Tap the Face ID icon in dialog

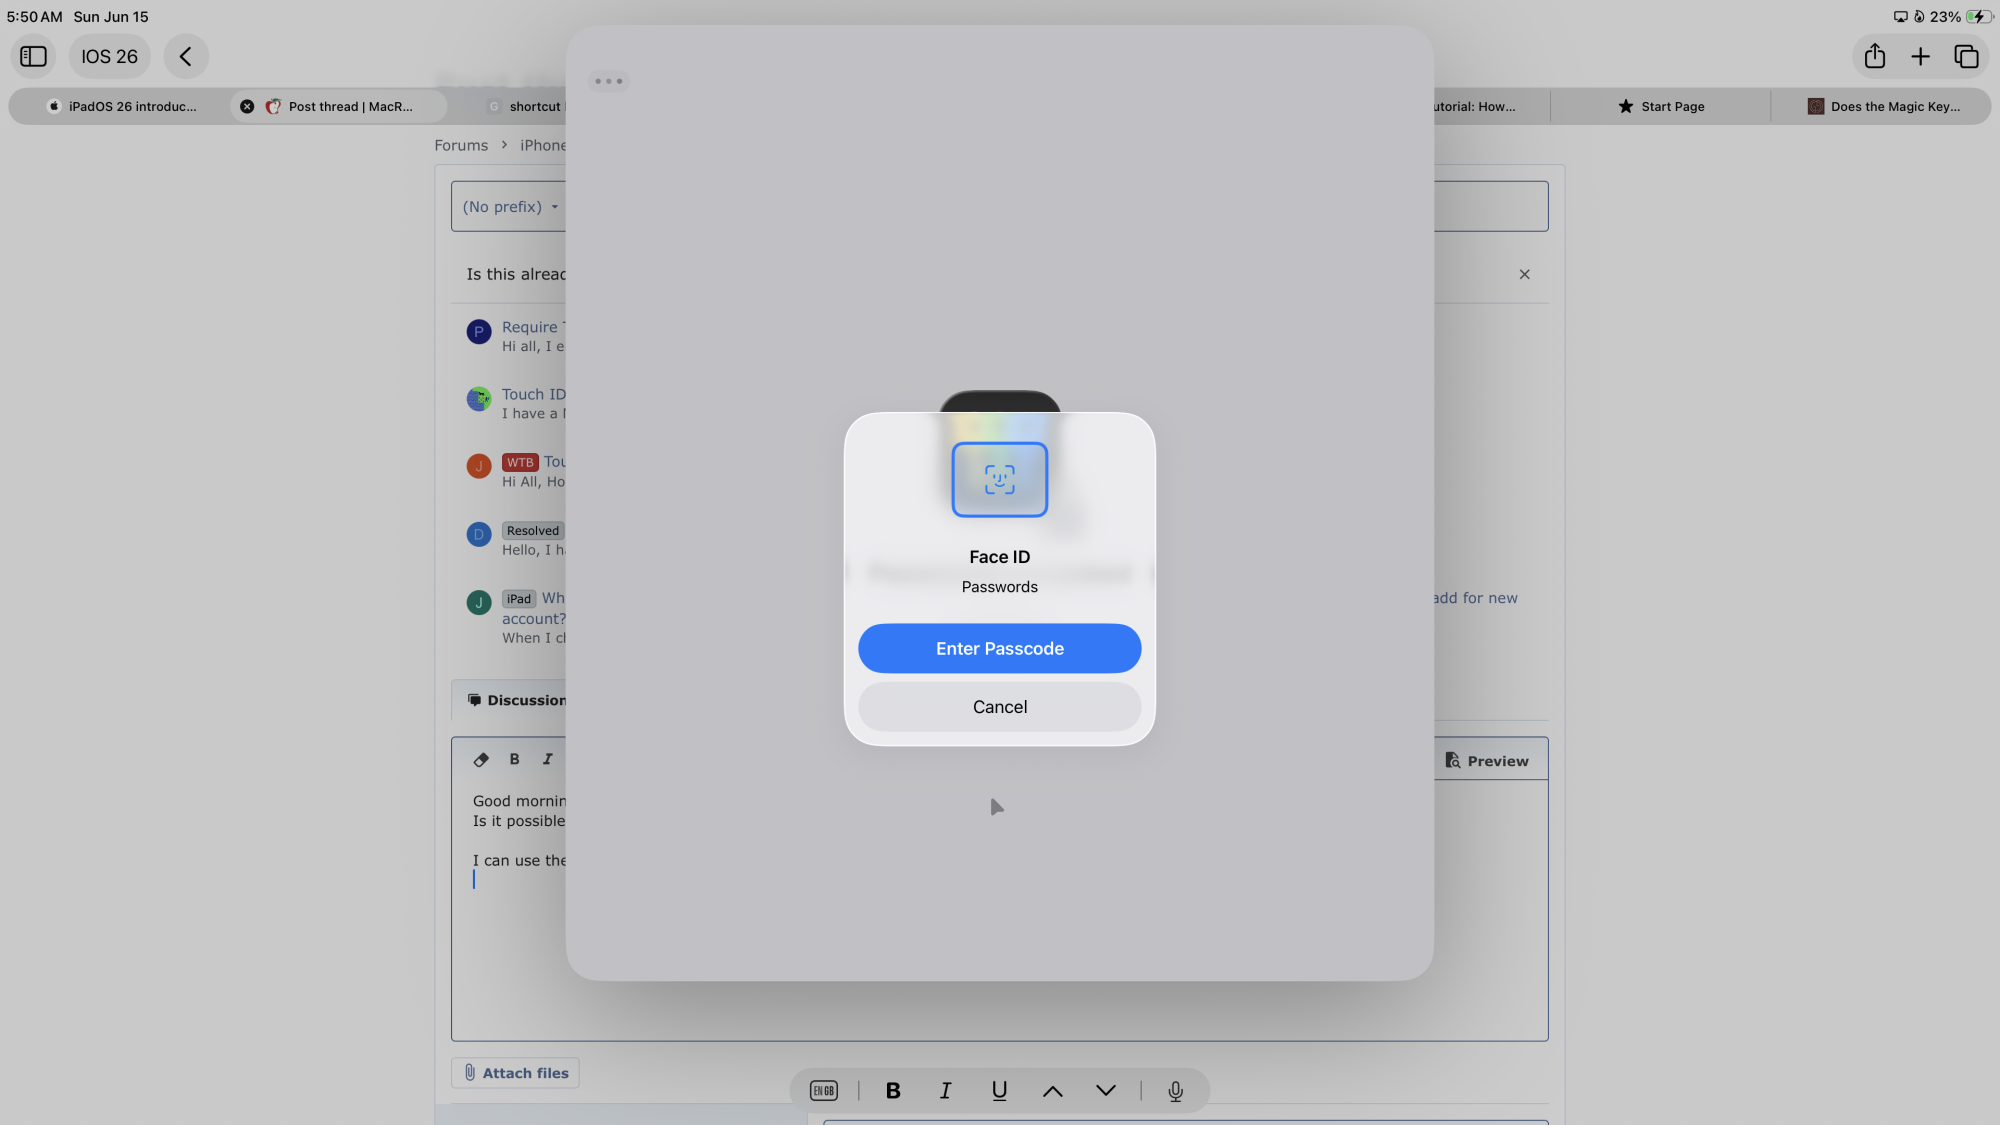(x=999, y=480)
